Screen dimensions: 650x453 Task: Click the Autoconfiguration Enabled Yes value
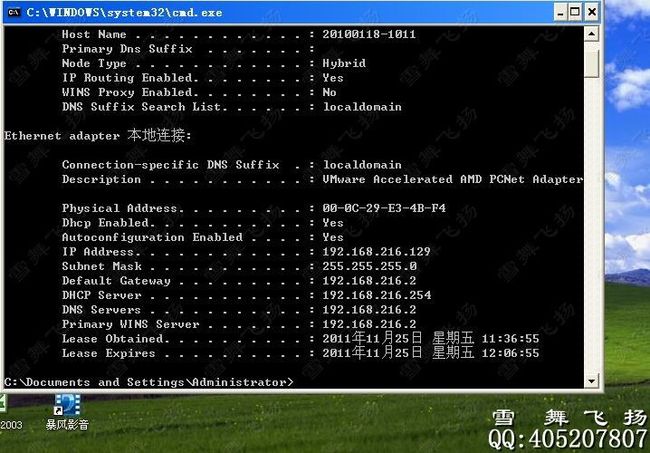(x=333, y=237)
